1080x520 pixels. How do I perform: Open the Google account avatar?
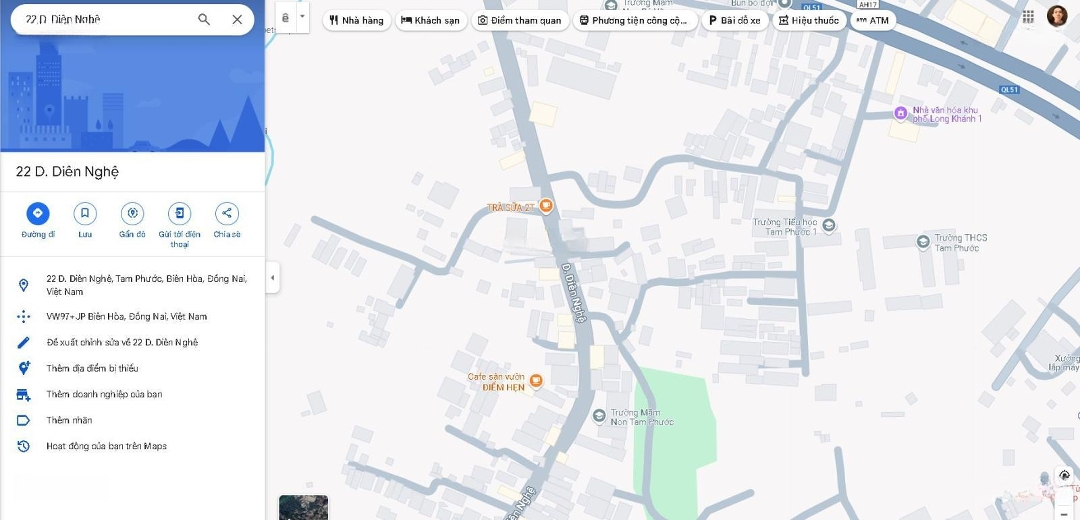click(1057, 16)
